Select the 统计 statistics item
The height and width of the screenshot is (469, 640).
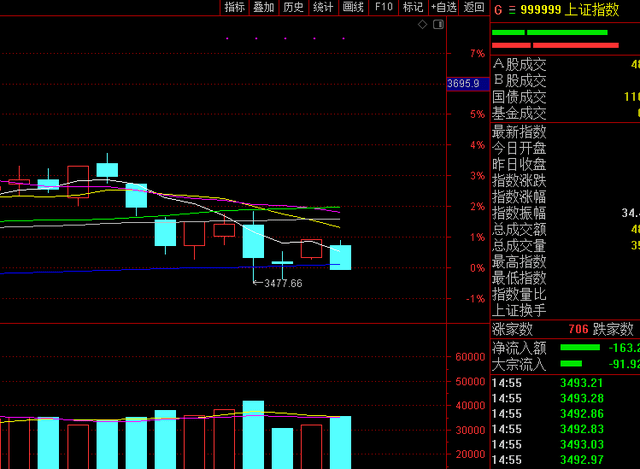pyautogui.click(x=323, y=7)
